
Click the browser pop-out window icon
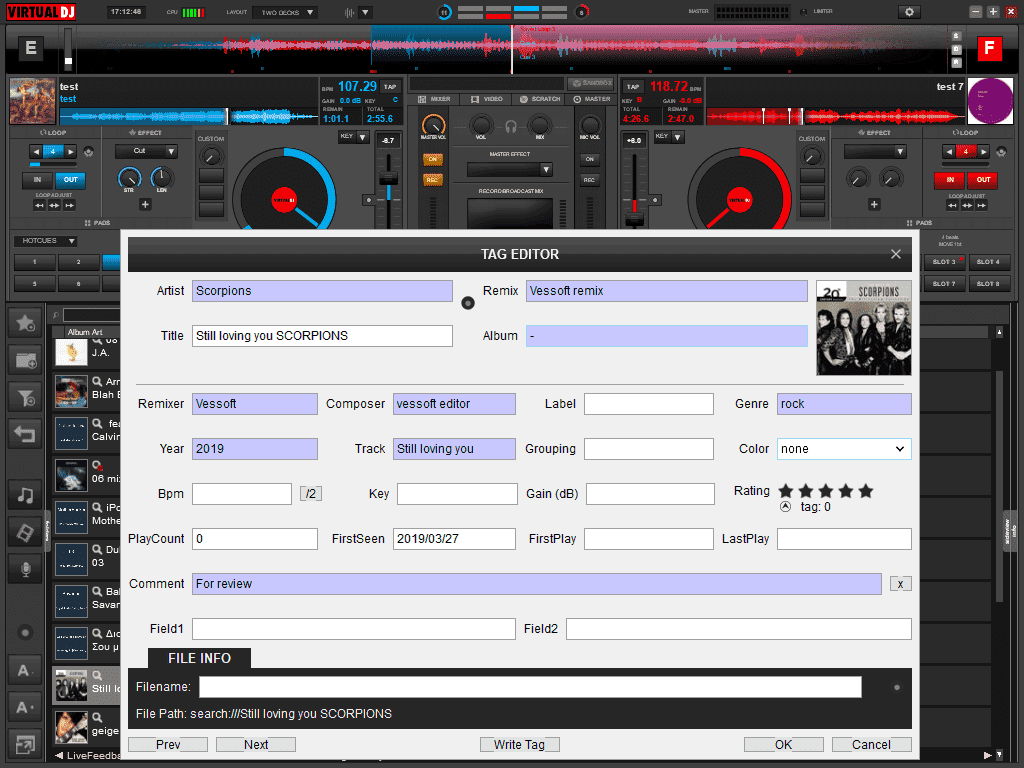(x=25, y=744)
